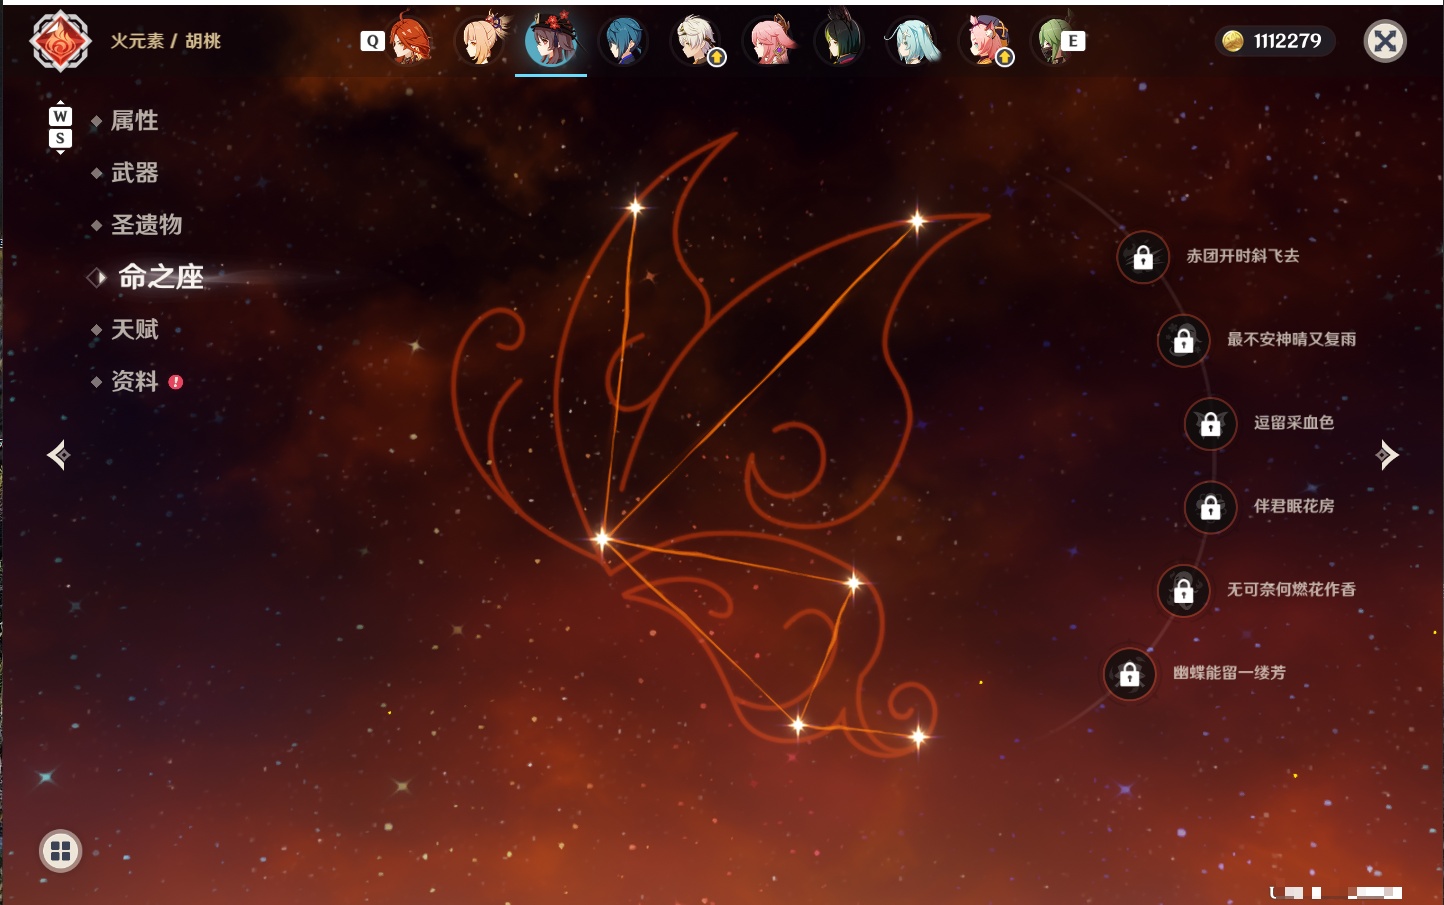The width and height of the screenshot is (1444, 905).
Task: Select the blue-haired character portrait
Action: [x=623, y=41]
